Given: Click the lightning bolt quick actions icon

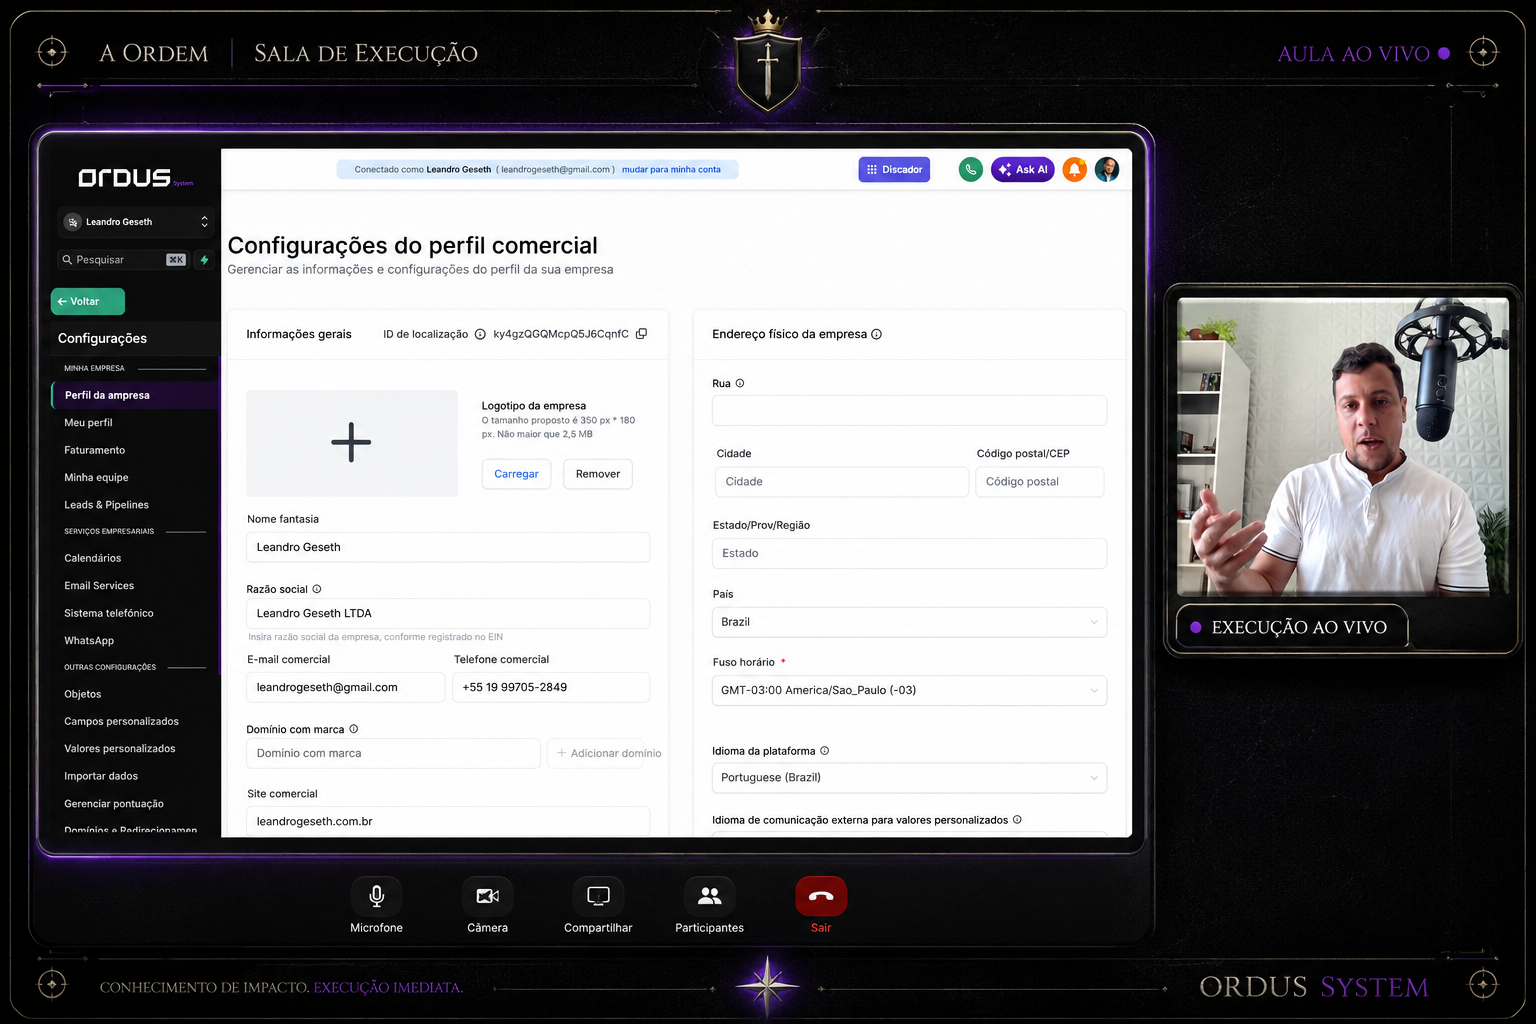Looking at the screenshot, I should point(204,260).
